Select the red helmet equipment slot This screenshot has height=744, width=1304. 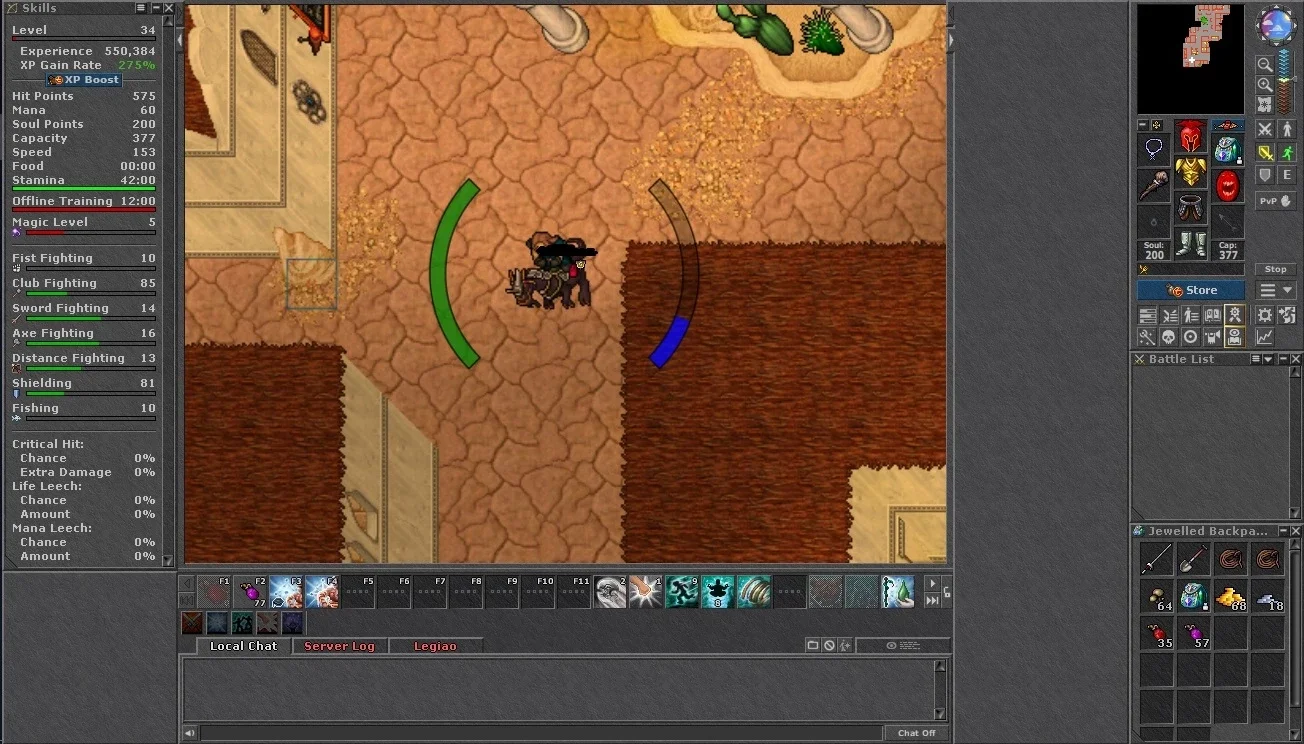[1190, 137]
